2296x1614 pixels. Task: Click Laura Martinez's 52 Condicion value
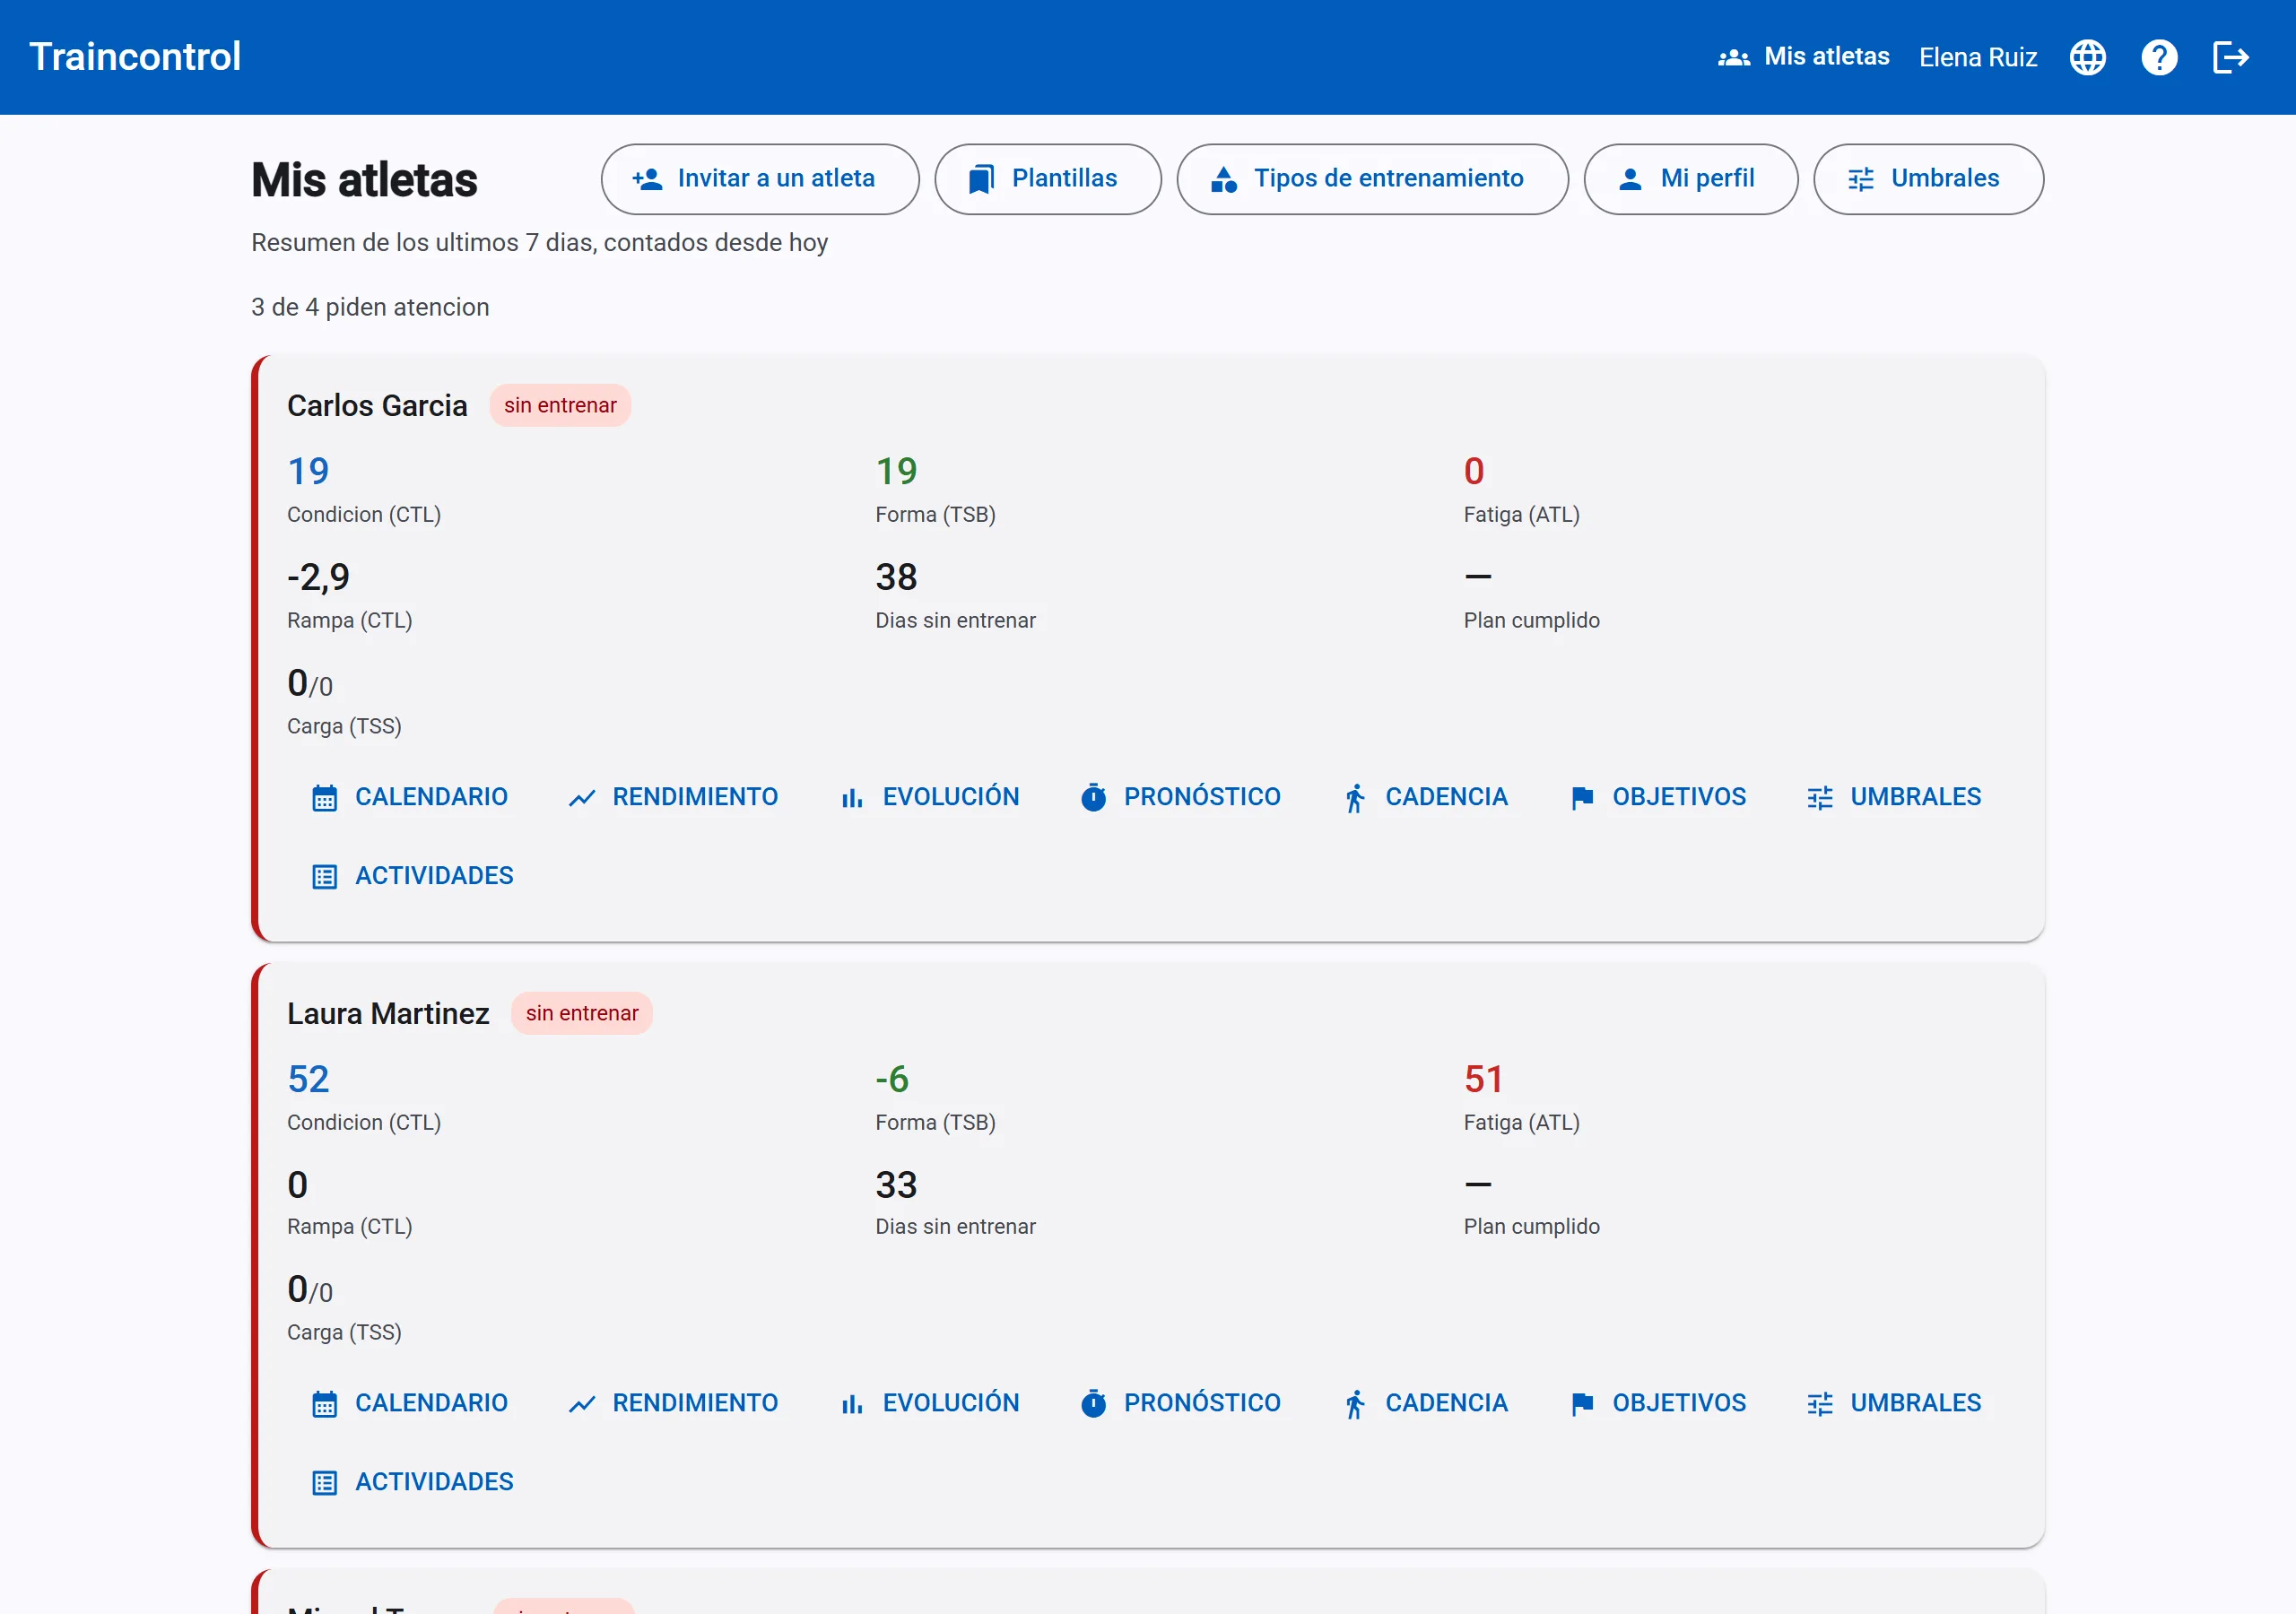(x=308, y=1079)
